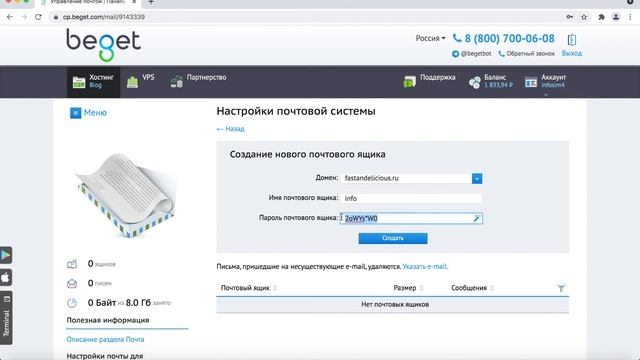Screen dimensions: 640x360
Task: Click the 'Полезная информация' heading
Action: click(x=108, y=320)
